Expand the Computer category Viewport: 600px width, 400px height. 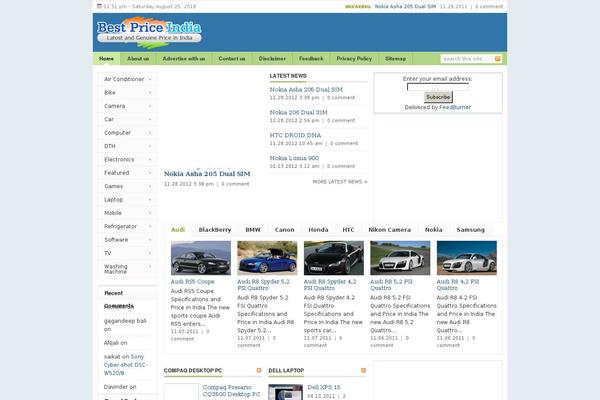tap(127, 133)
